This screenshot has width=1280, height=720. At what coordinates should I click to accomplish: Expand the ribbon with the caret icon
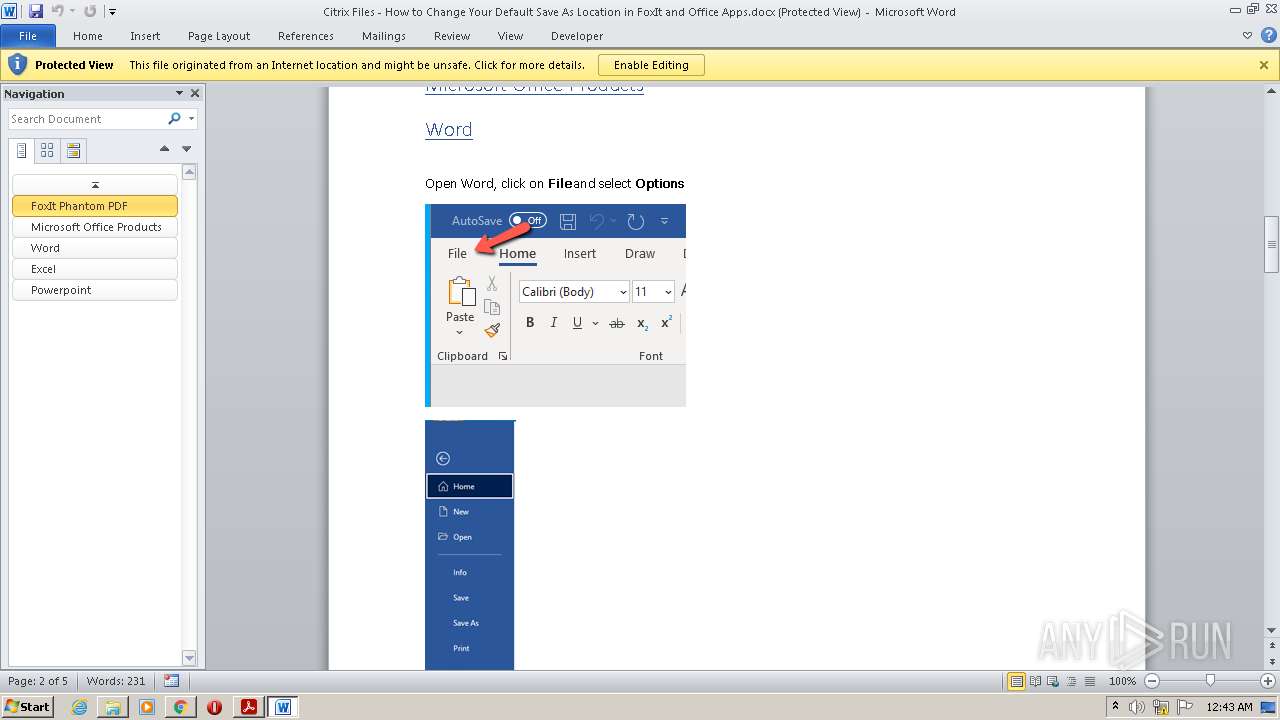pyautogui.click(x=1247, y=35)
